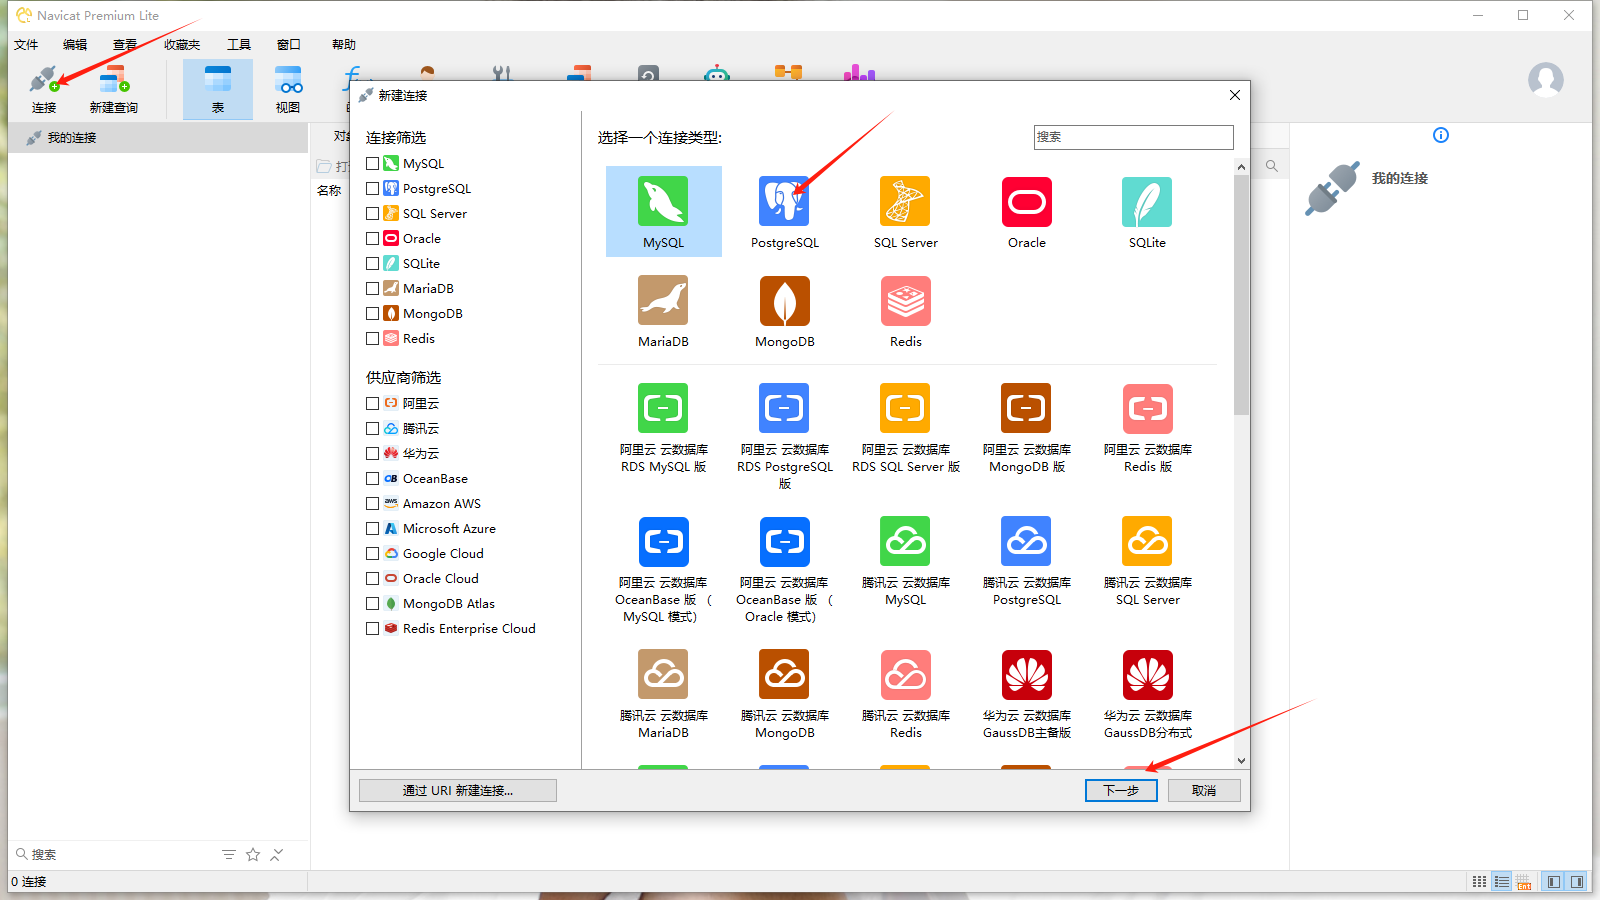1600x900 pixels.
Task: Check the Google Cloud vendor filter
Action: pos(372,553)
